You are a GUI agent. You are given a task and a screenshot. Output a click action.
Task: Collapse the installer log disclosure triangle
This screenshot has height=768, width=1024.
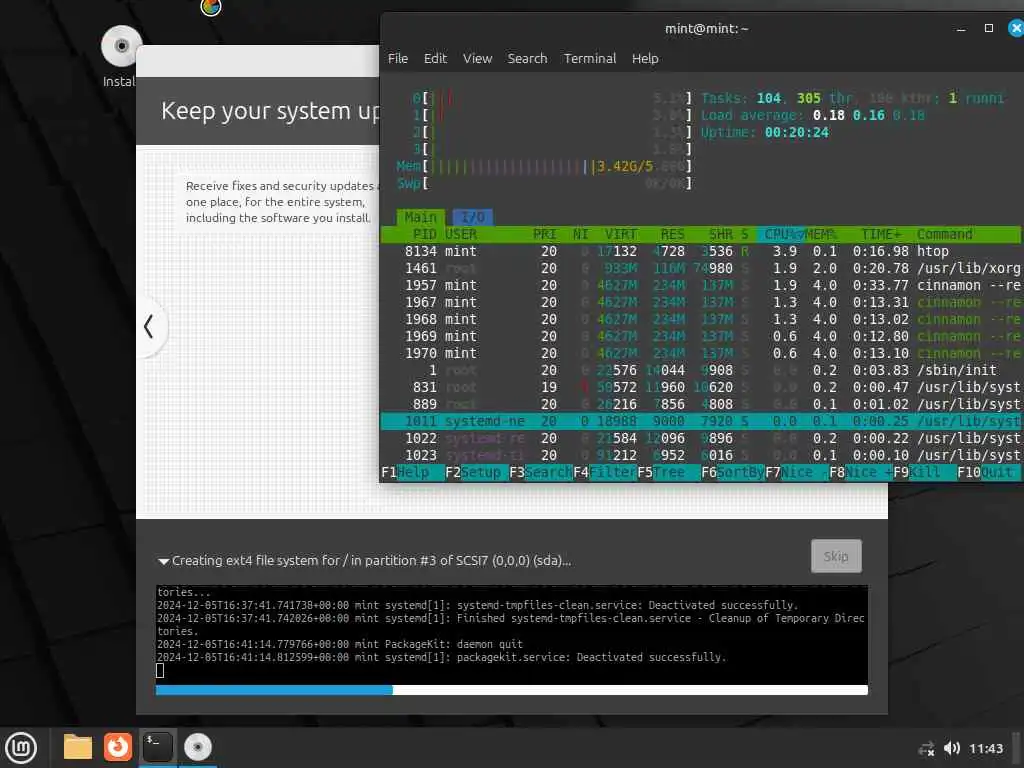pyautogui.click(x=163, y=561)
